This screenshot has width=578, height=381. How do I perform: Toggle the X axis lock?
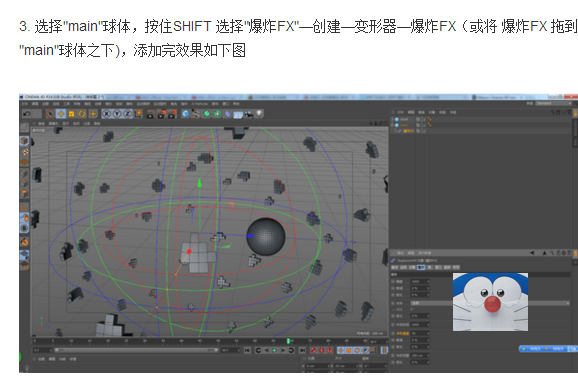pyautogui.click(x=106, y=114)
